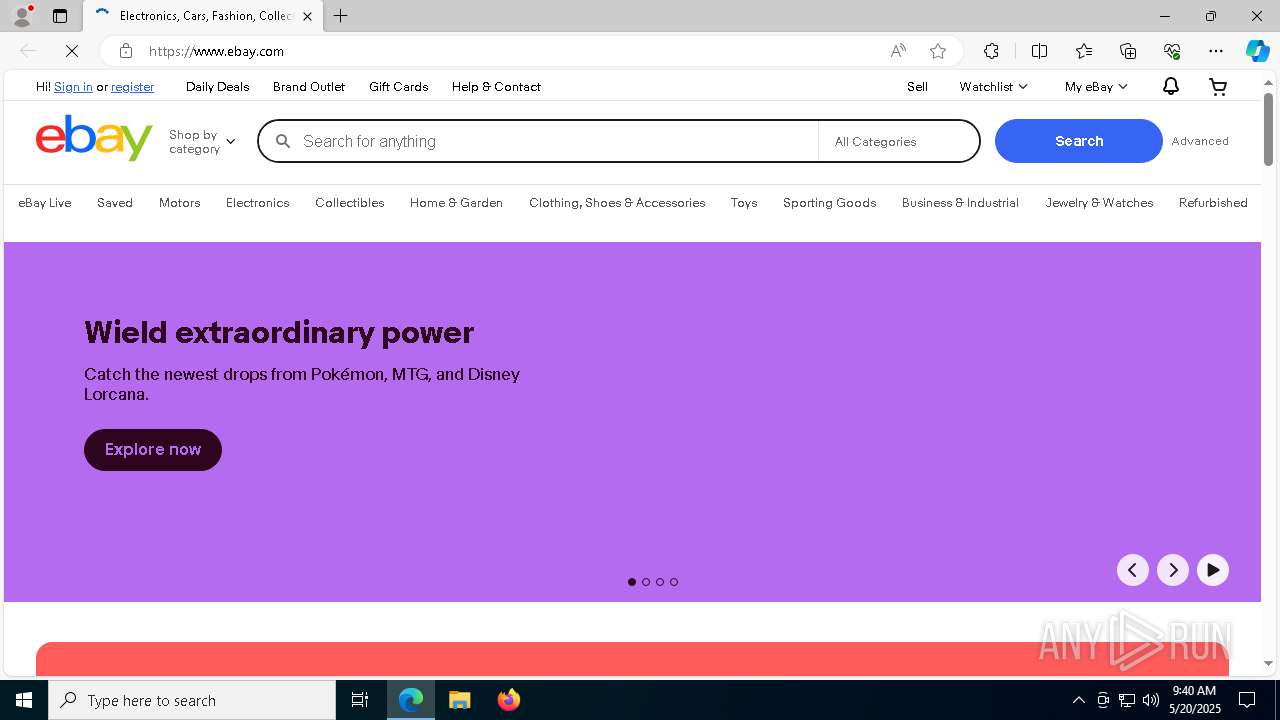This screenshot has width=1280, height=720.
Task: Toggle Split screen view
Action: pos(1039,51)
